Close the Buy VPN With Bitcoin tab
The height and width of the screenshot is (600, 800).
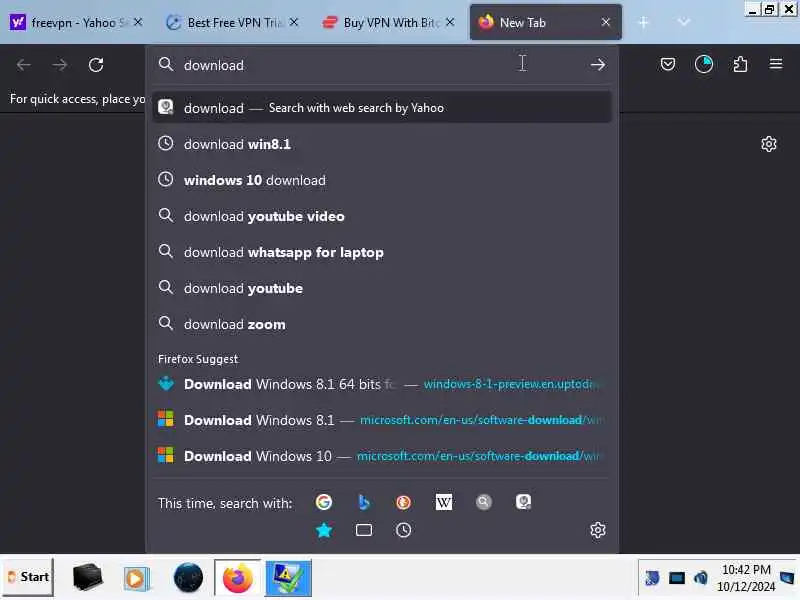click(450, 22)
